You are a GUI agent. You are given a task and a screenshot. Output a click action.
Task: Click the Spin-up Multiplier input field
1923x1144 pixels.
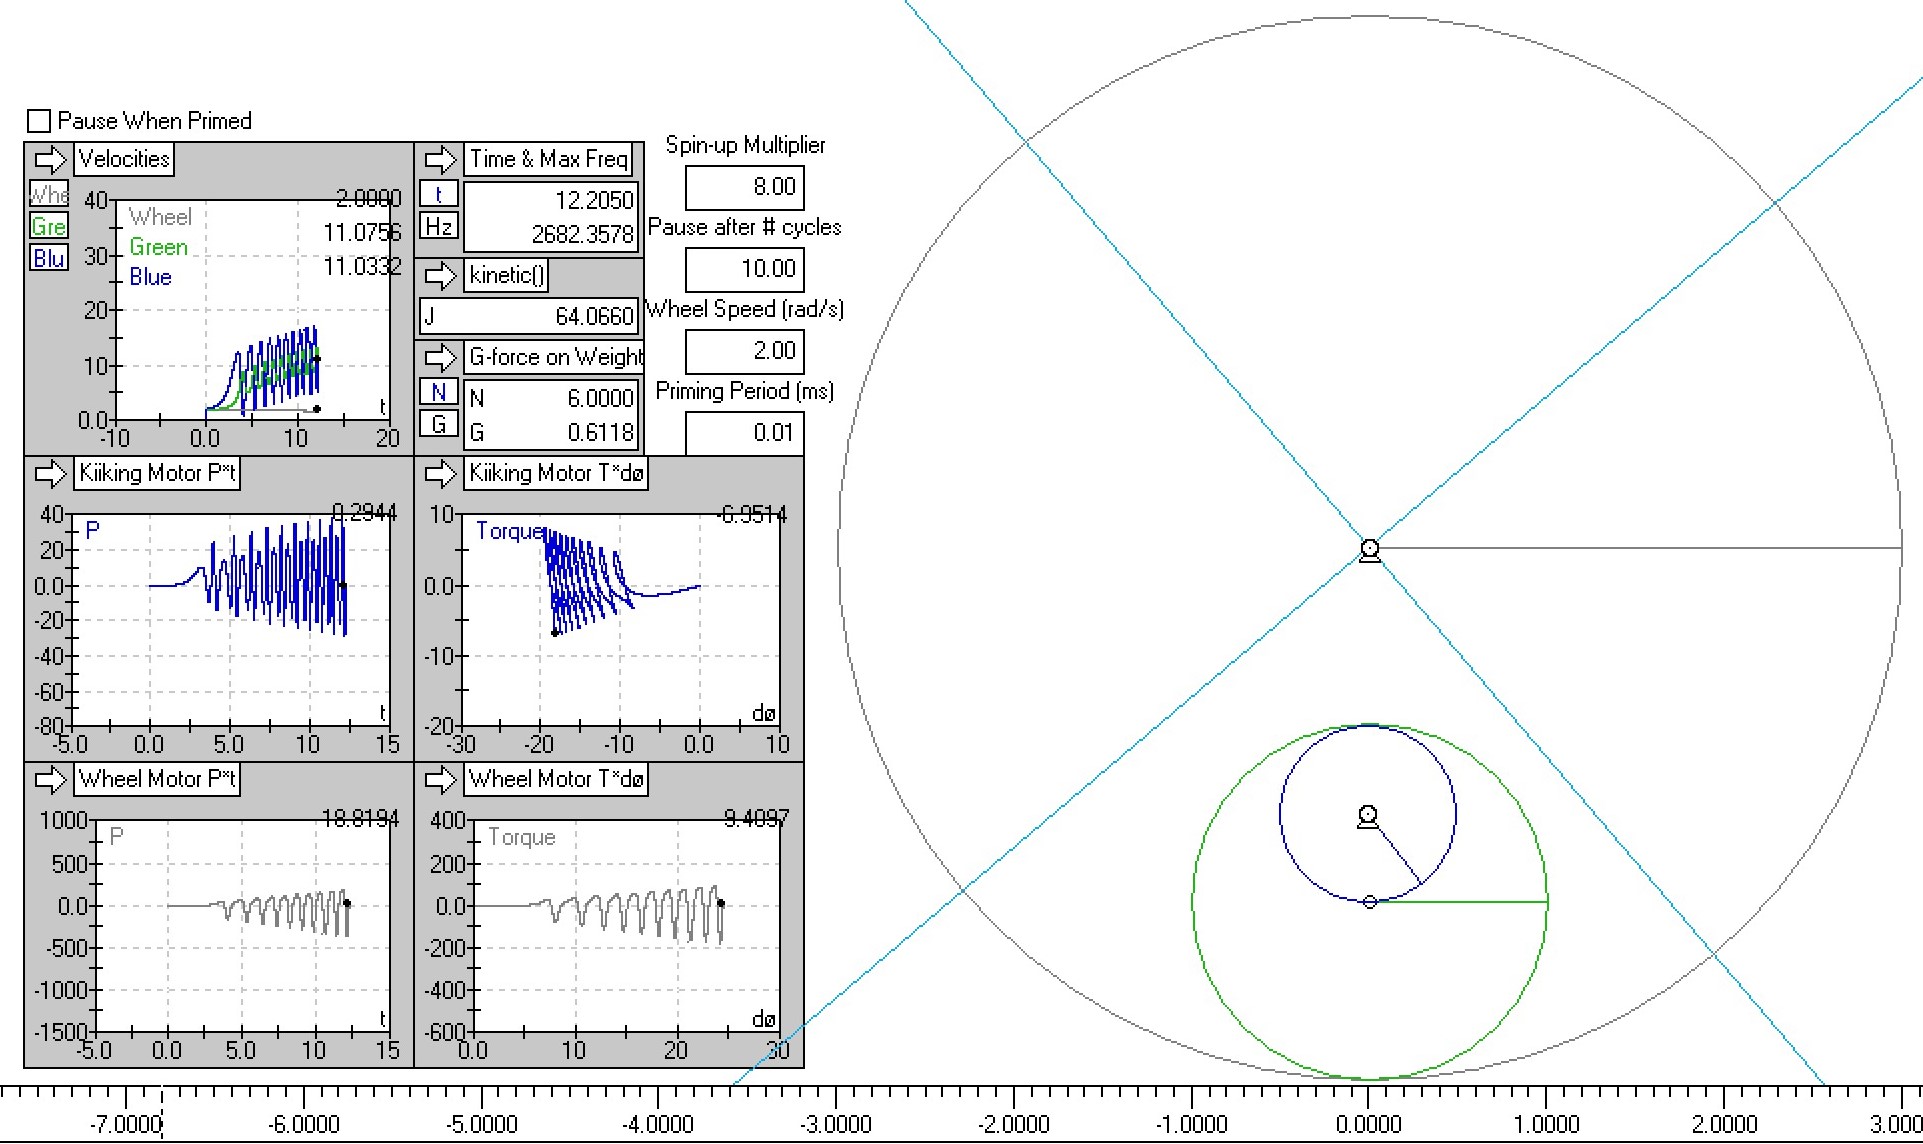744,187
